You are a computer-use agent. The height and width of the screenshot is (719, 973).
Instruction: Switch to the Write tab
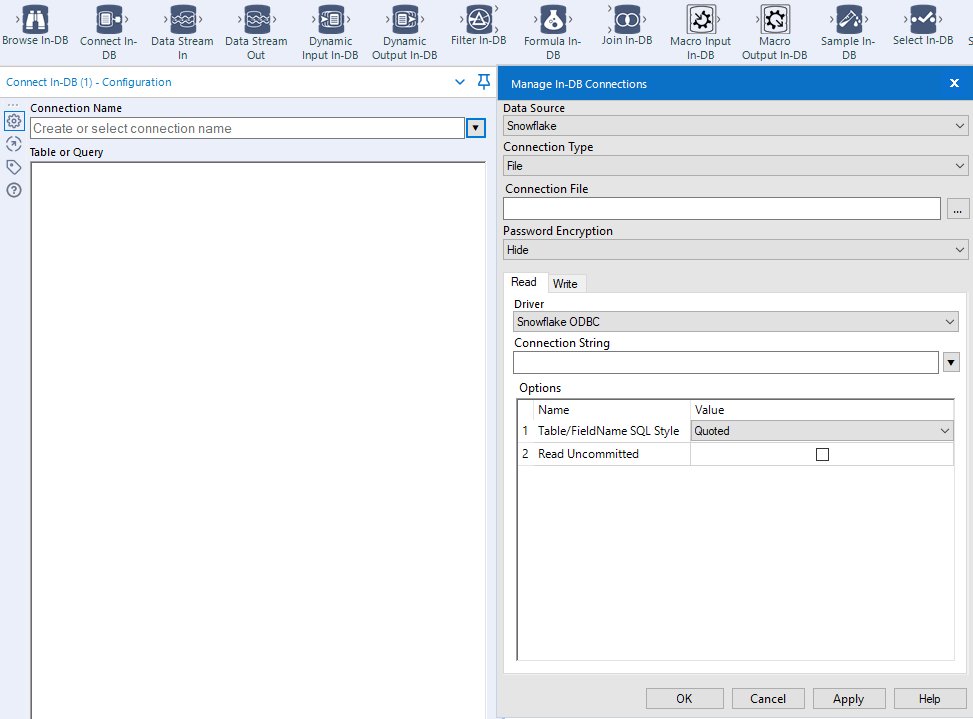(565, 284)
